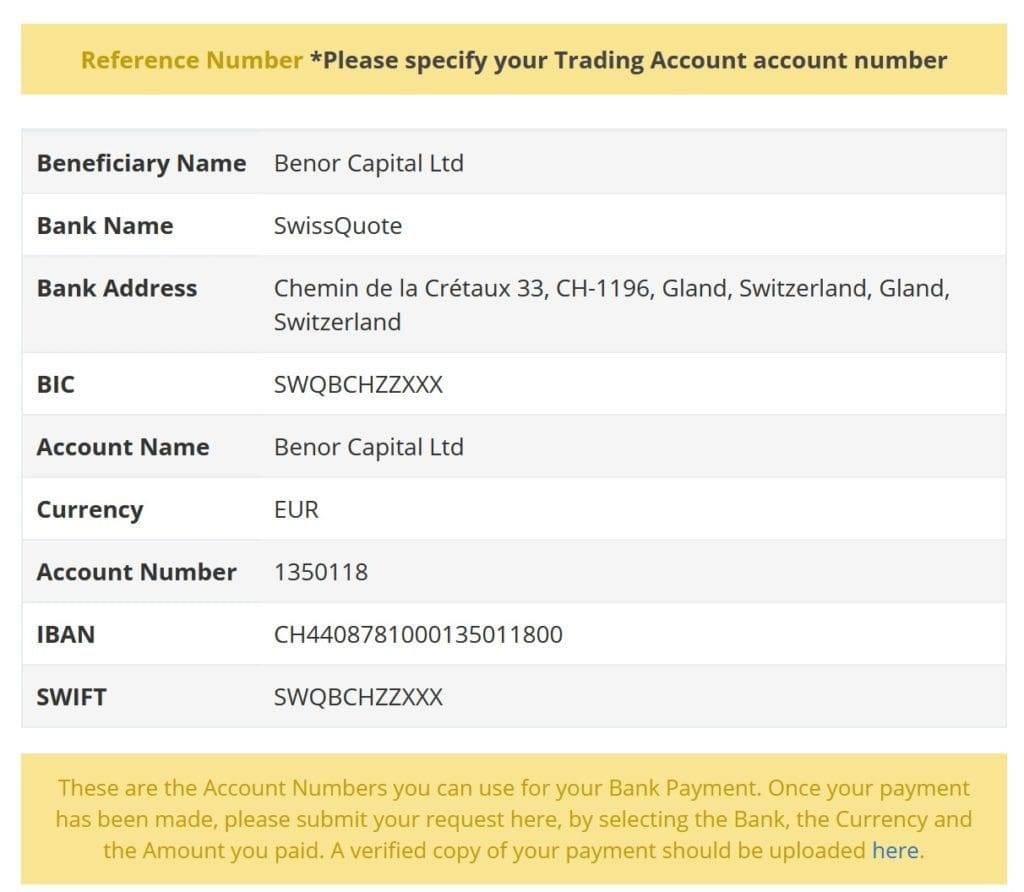1024x892 pixels.
Task: Click the Bank Name label
Action: point(104,226)
